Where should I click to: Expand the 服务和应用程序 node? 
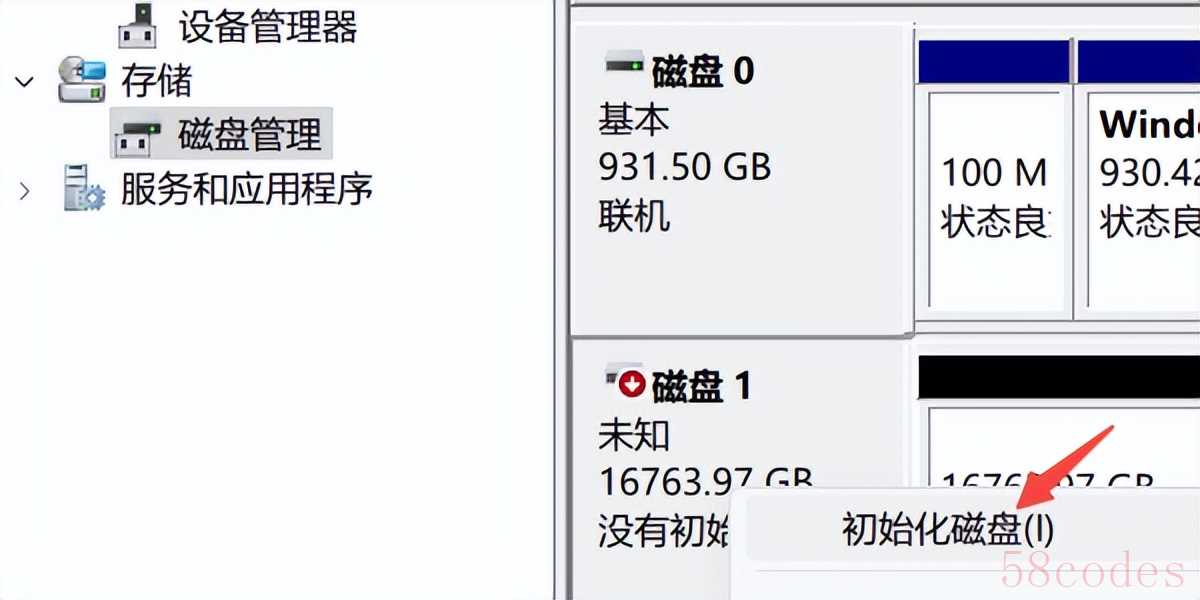(x=25, y=189)
